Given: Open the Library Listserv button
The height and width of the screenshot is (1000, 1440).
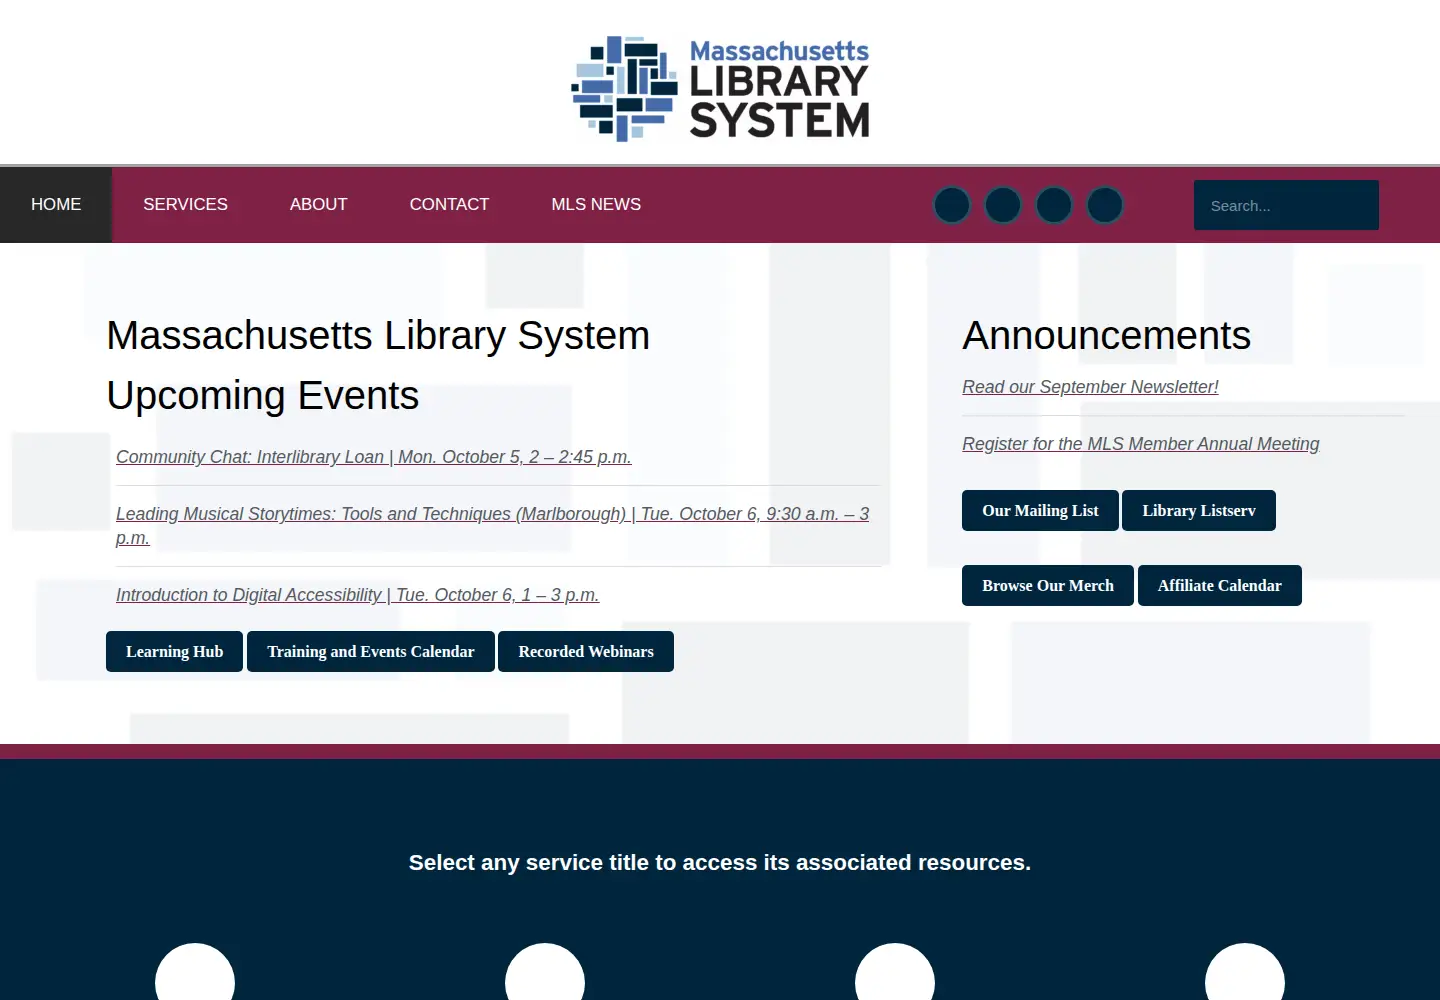Looking at the screenshot, I should (x=1199, y=511).
